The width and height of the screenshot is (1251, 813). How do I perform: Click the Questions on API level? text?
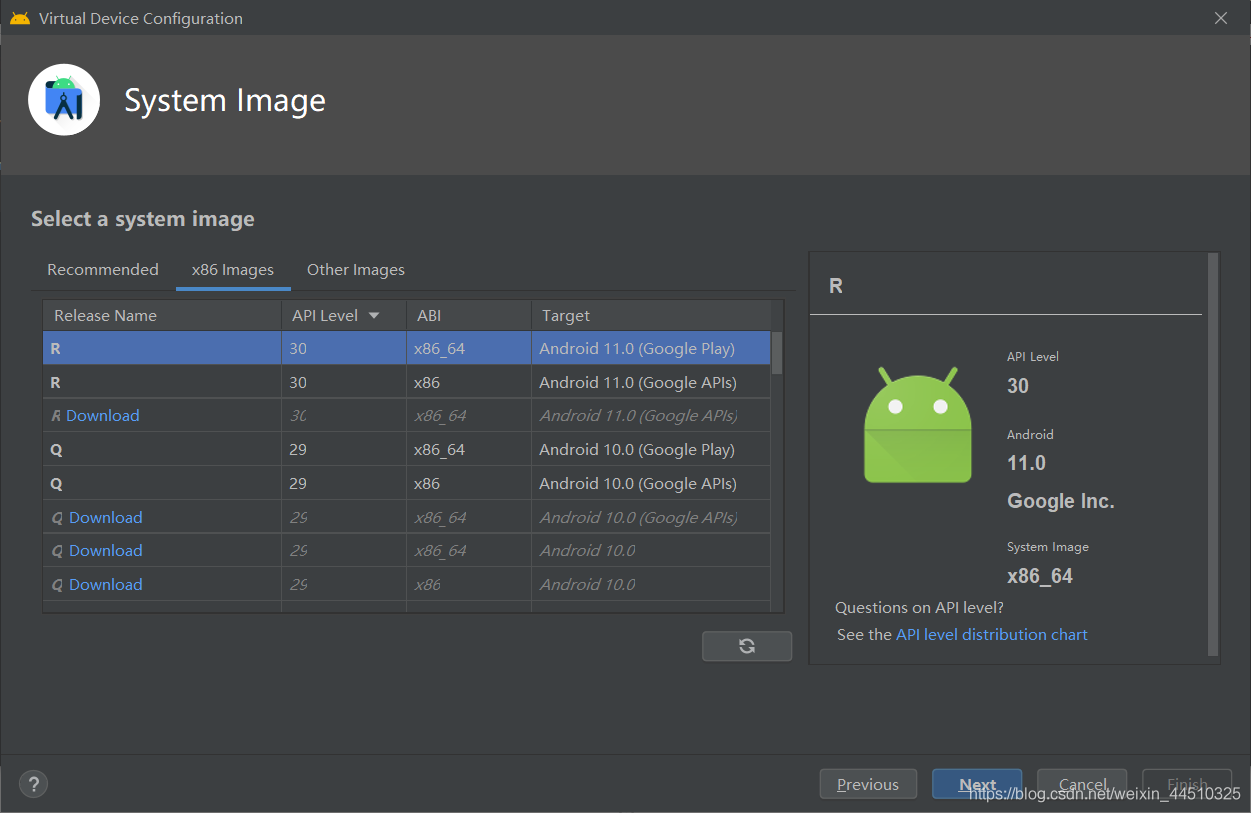tap(919, 608)
